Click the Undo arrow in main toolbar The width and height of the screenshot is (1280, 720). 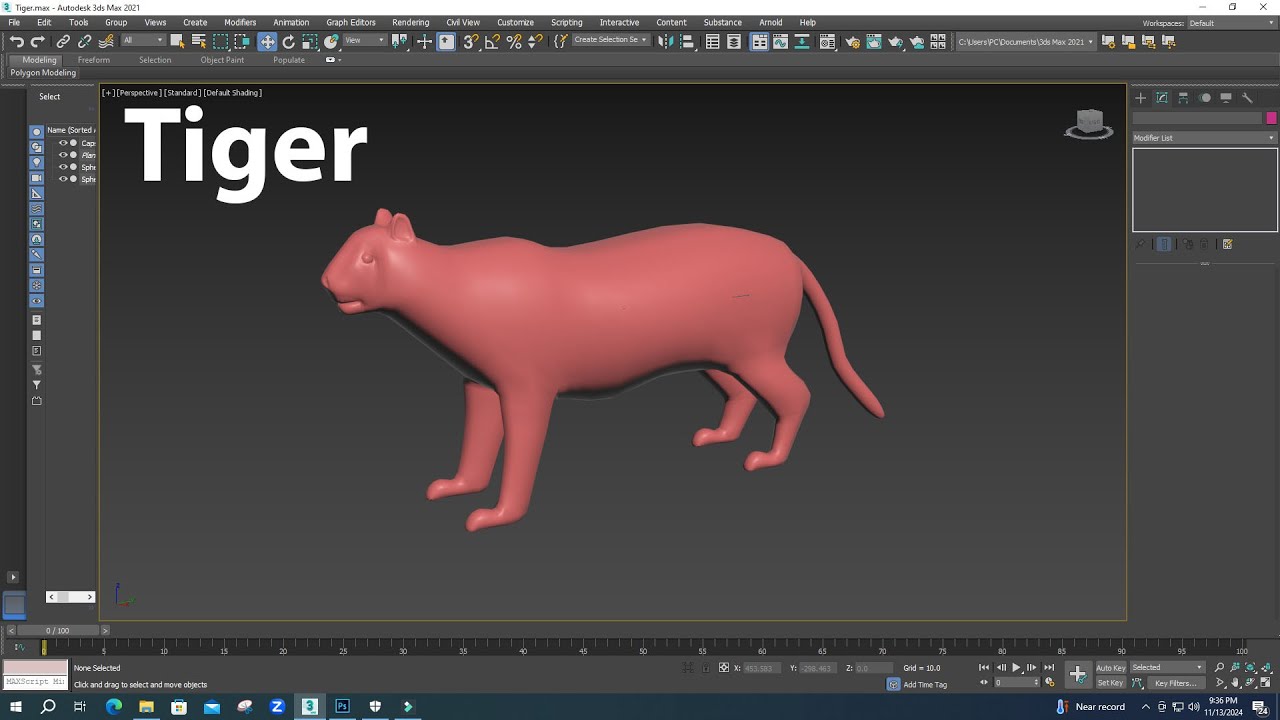point(17,41)
